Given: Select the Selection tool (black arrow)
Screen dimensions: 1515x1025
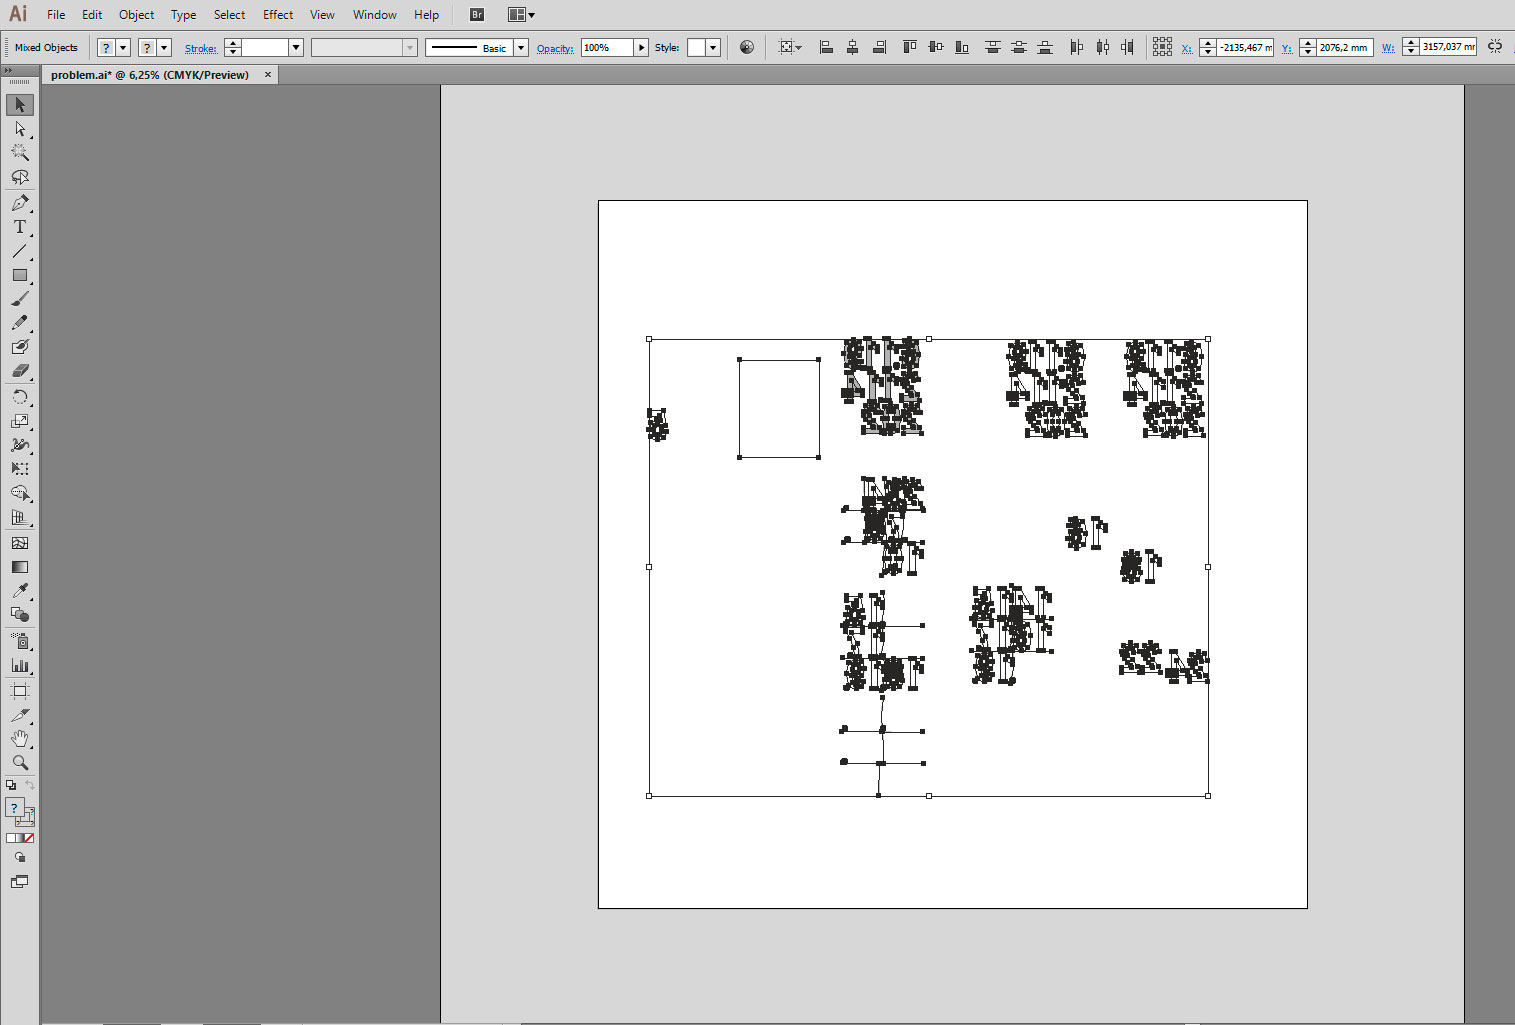Looking at the screenshot, I should pyautogui.click(x=20, y=105).
